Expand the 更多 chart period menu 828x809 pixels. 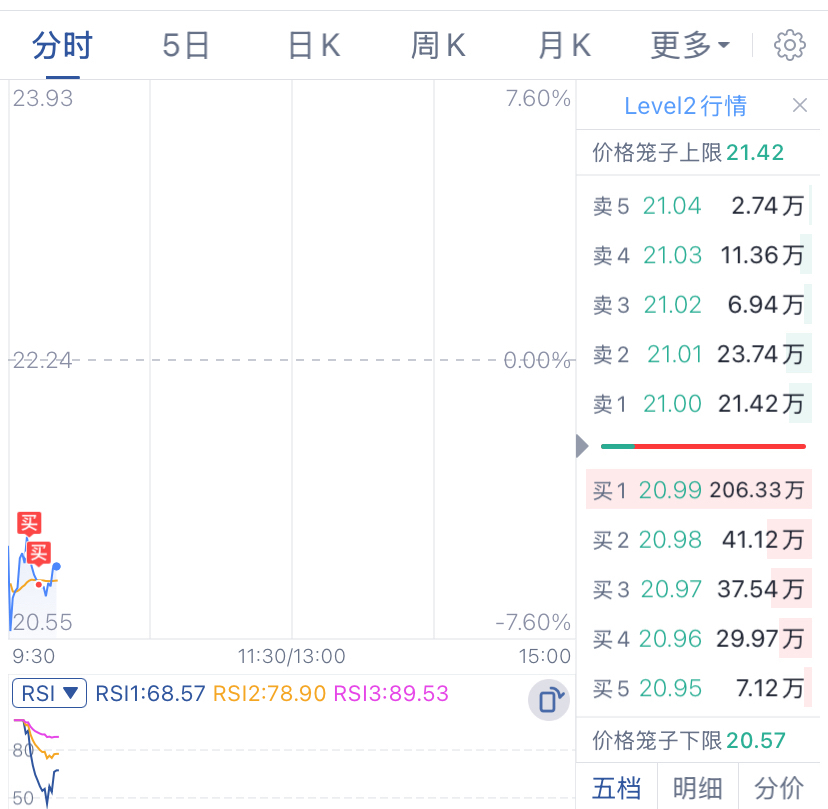(x=690, y=45)
